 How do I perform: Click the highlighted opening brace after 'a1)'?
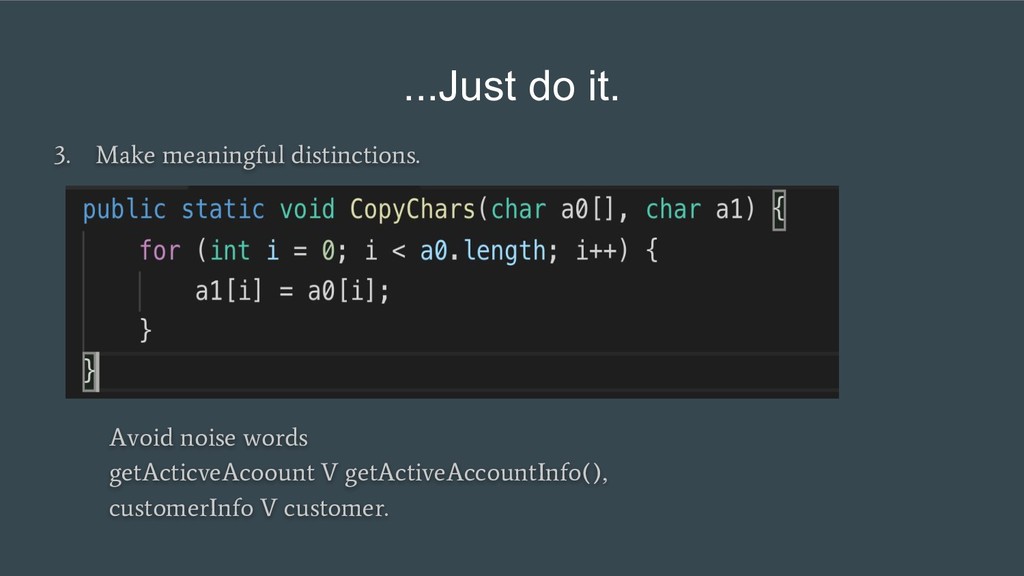[x=779, y=210]
